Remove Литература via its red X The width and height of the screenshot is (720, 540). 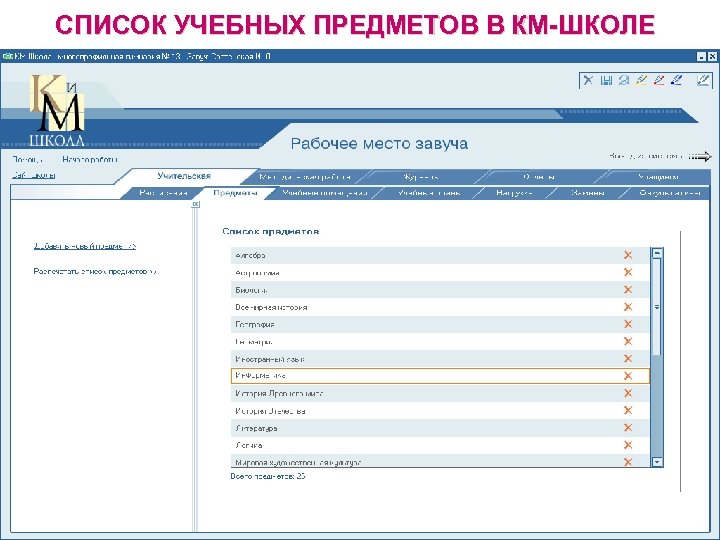[628, 428]
